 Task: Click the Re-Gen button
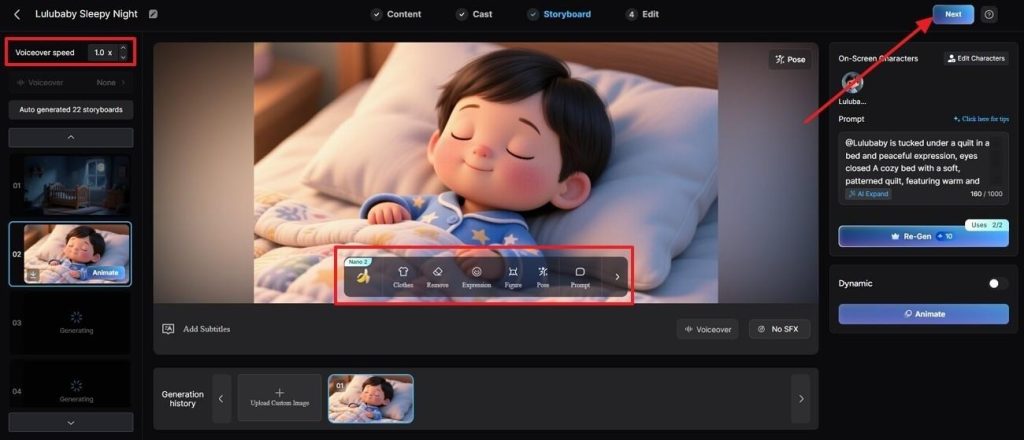click(x=923, y=236)
